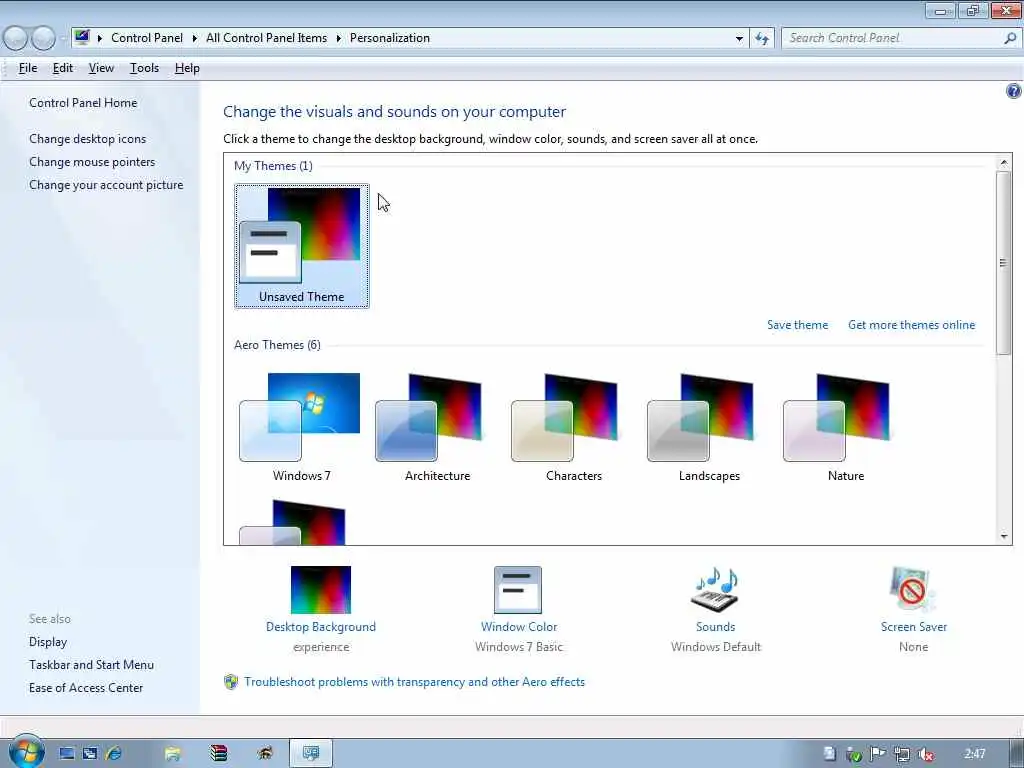This screenshot has width=1024, height=768.
Task: Click the Control Panel icon in address bar
Action: [82, 37]
